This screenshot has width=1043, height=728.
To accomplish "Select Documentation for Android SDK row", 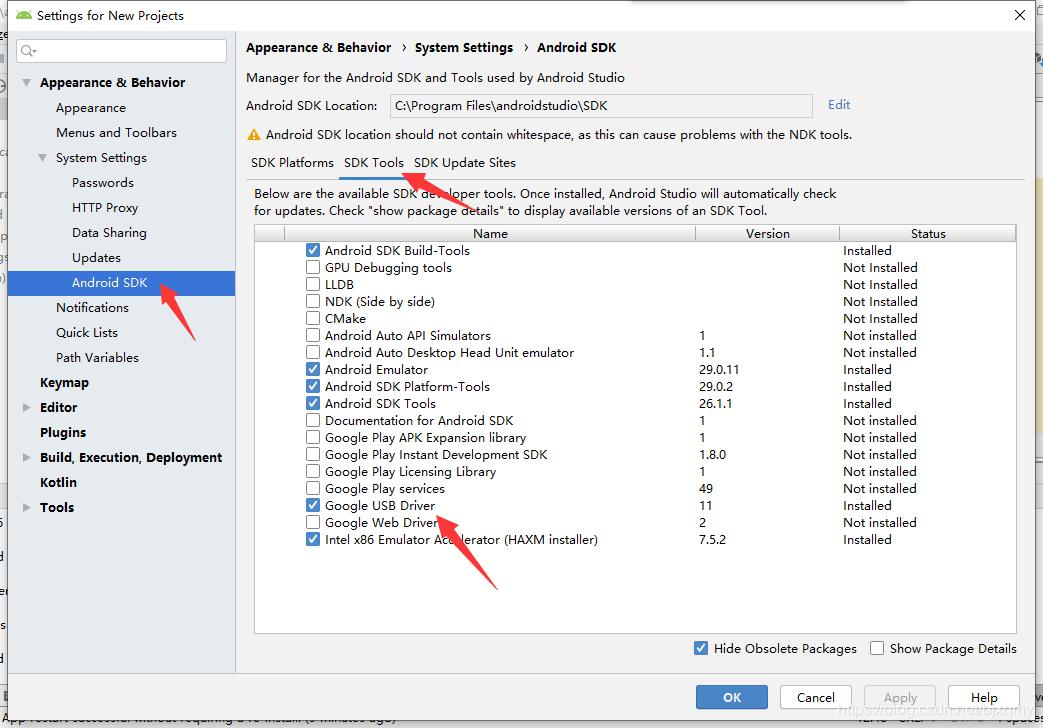I will coord(419,421).
